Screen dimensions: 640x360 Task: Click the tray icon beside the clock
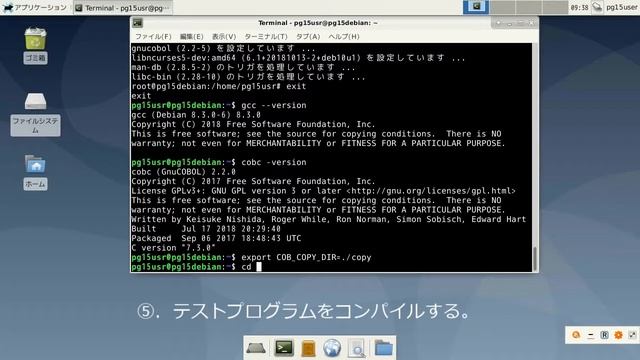[x=597, y=7]
